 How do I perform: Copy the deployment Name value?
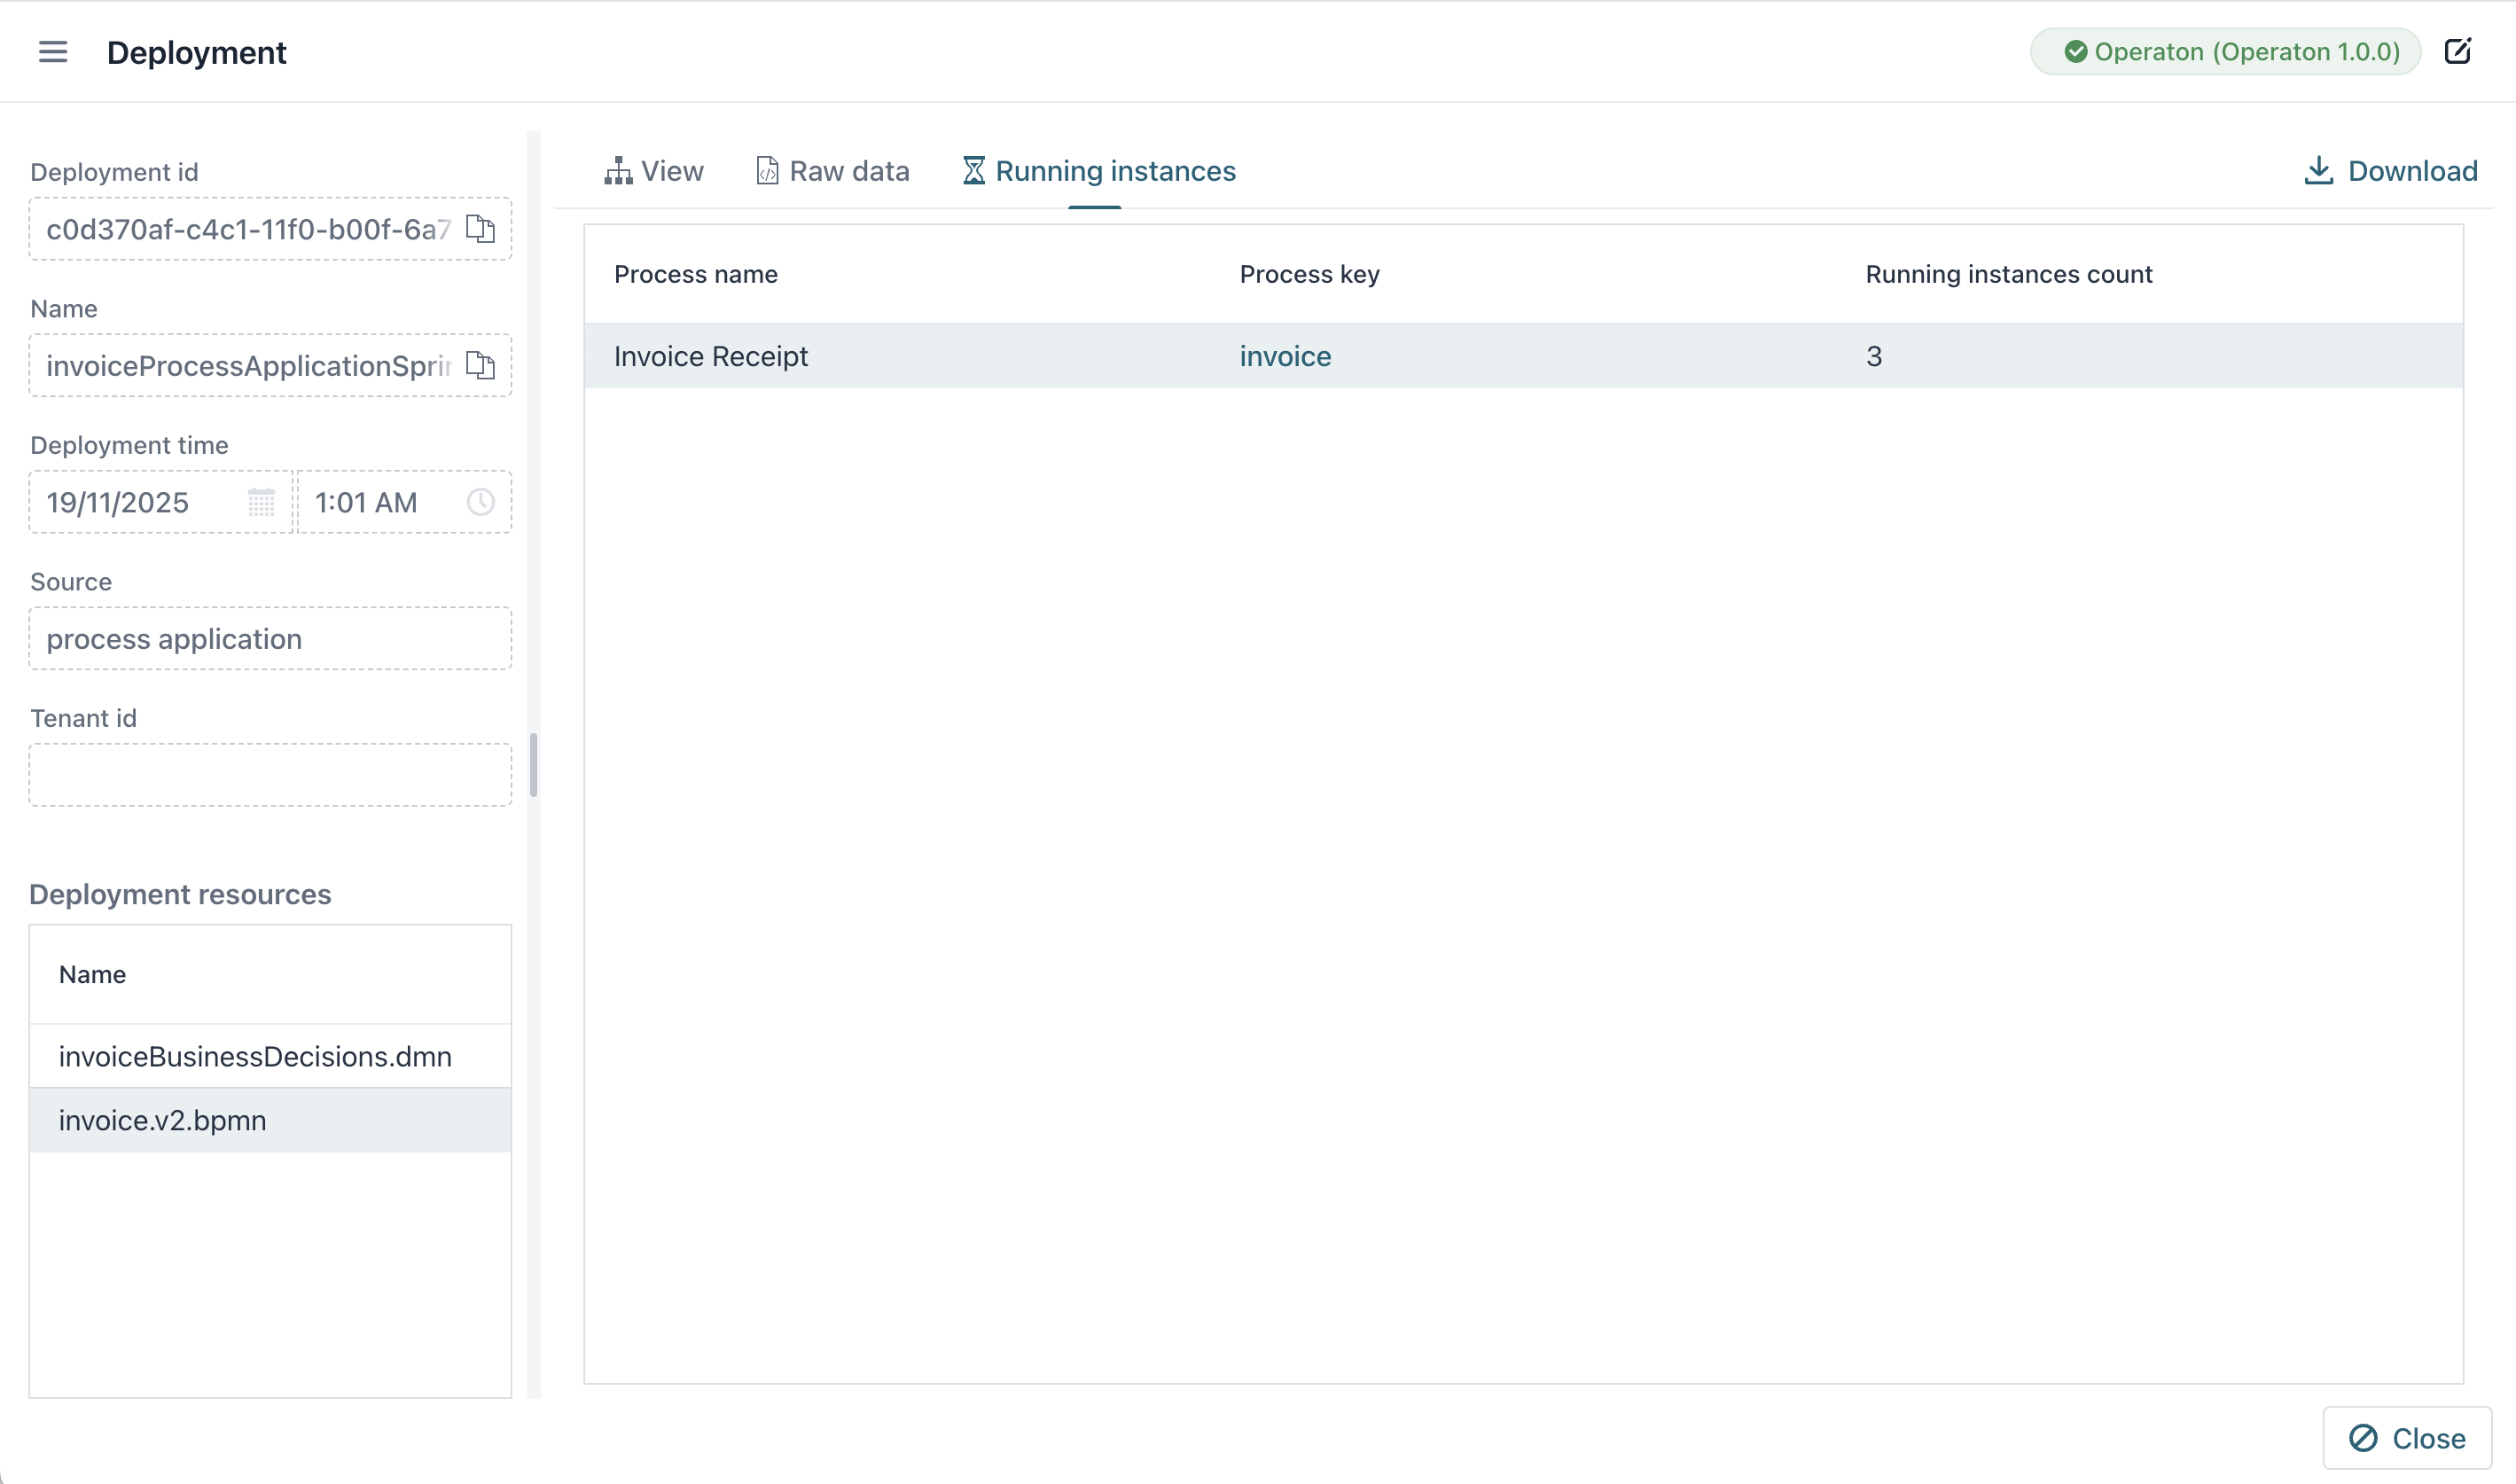(x=482, y=366)
